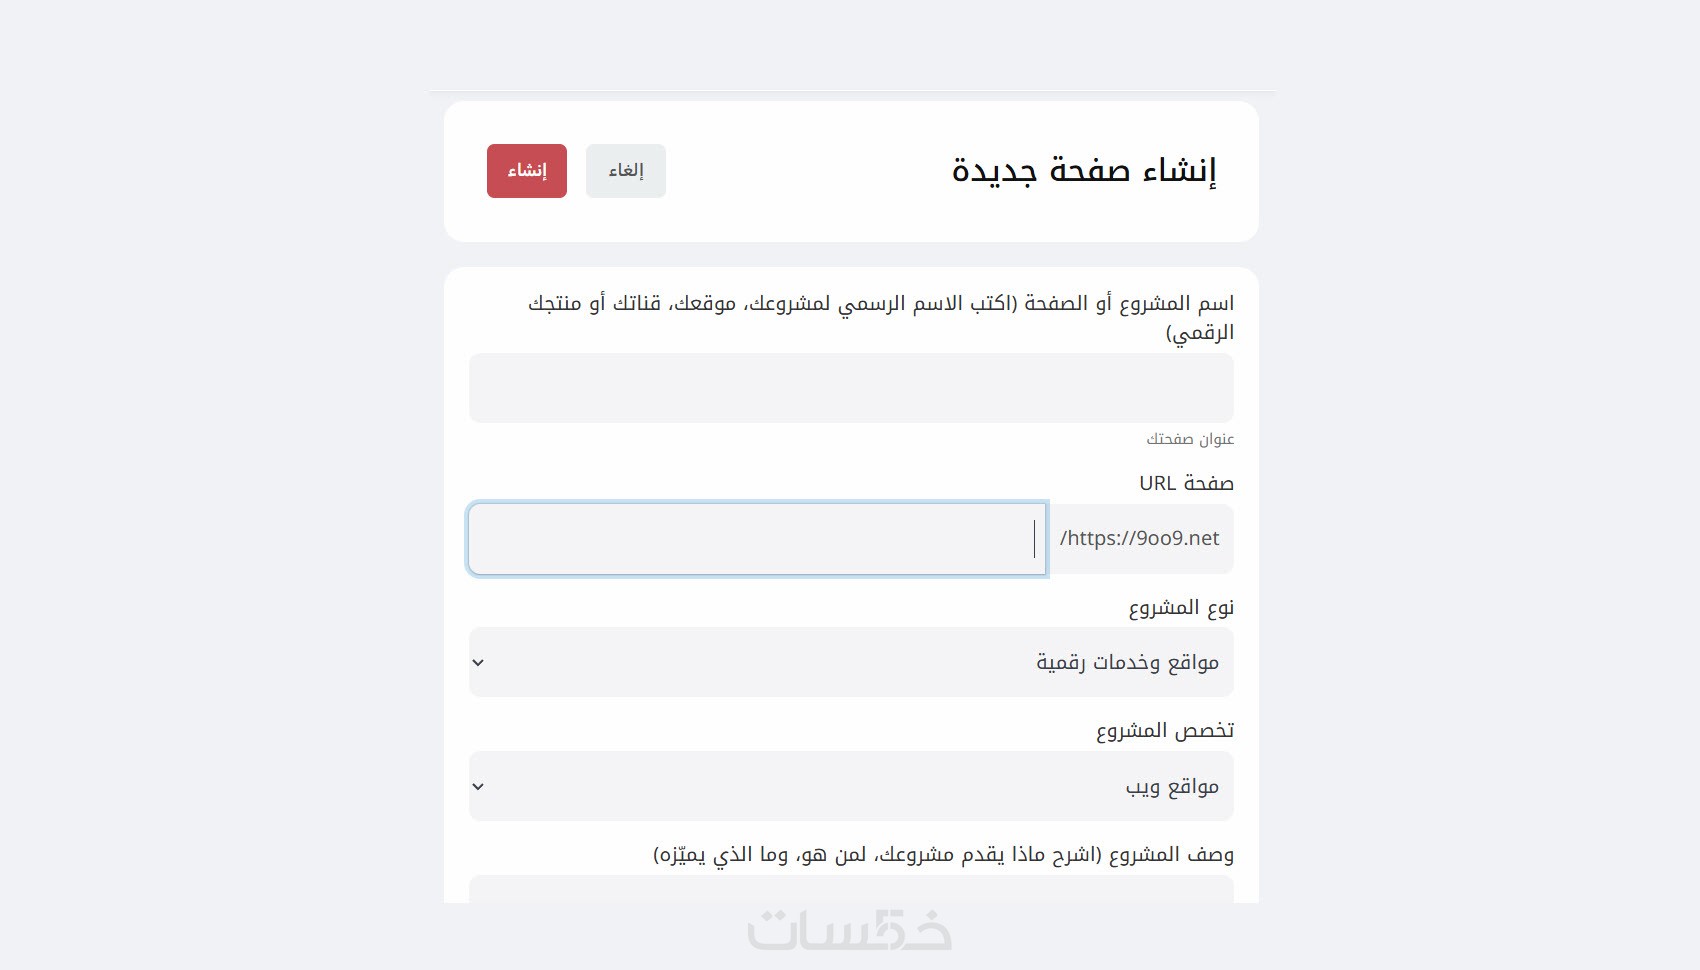Open the نوع المشروع dropdown
Screen dimensions: 1700x970
[851, 662]
